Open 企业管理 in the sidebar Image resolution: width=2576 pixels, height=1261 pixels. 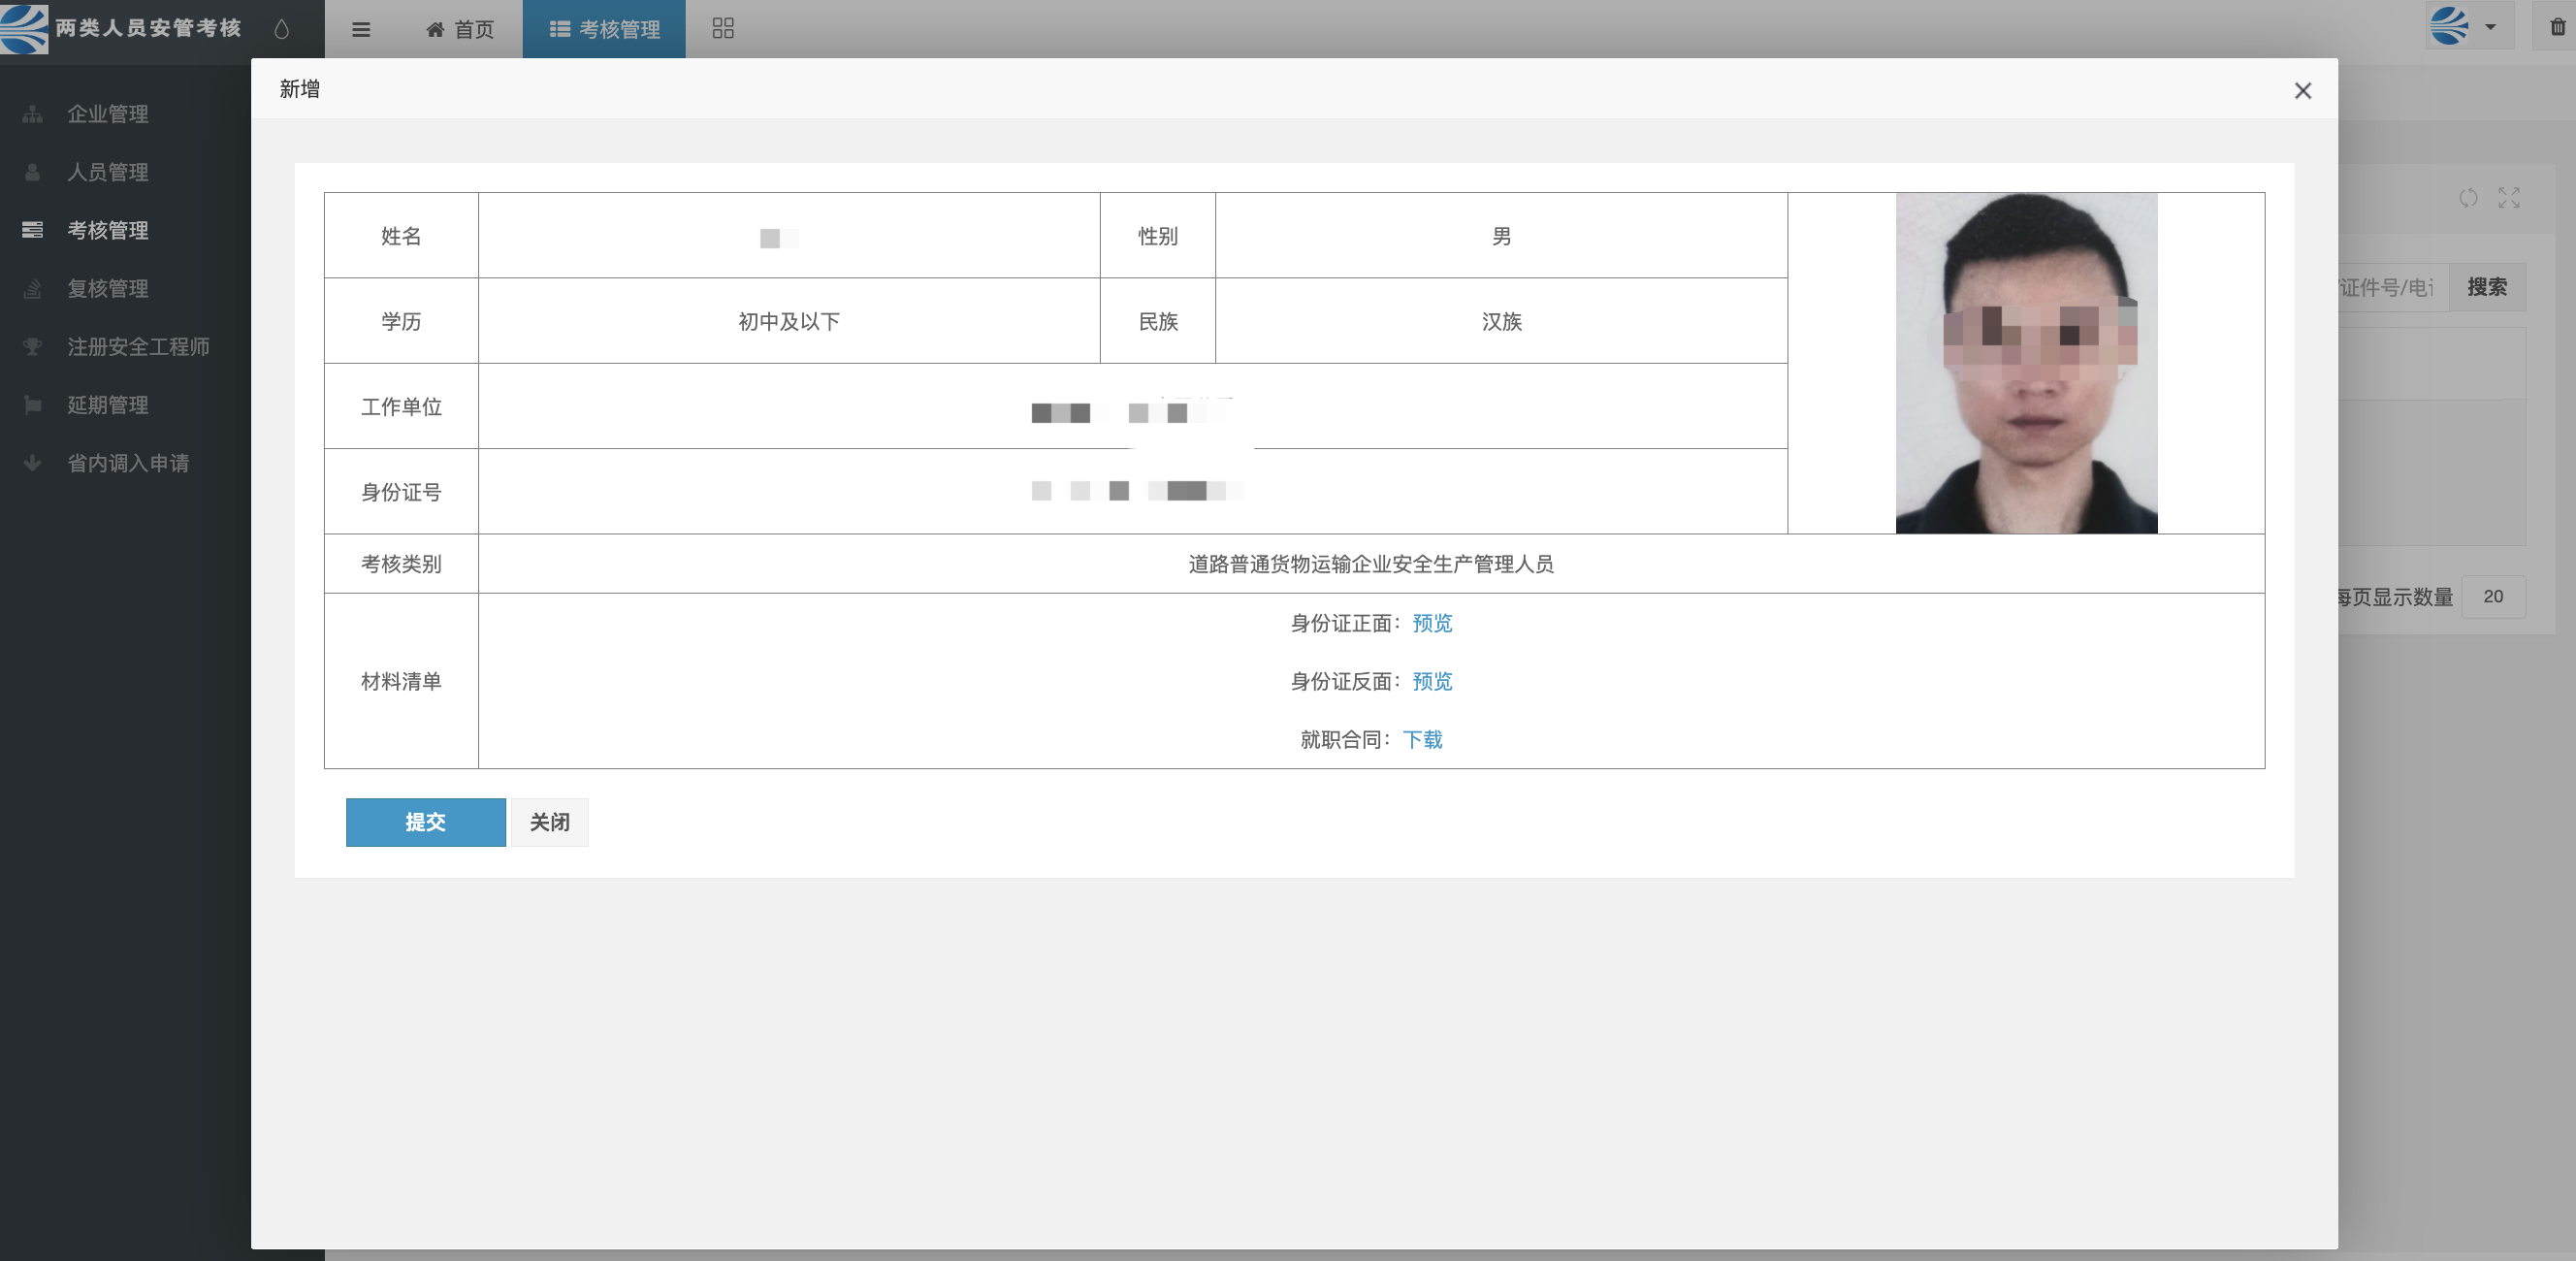[x=108, y=113]
